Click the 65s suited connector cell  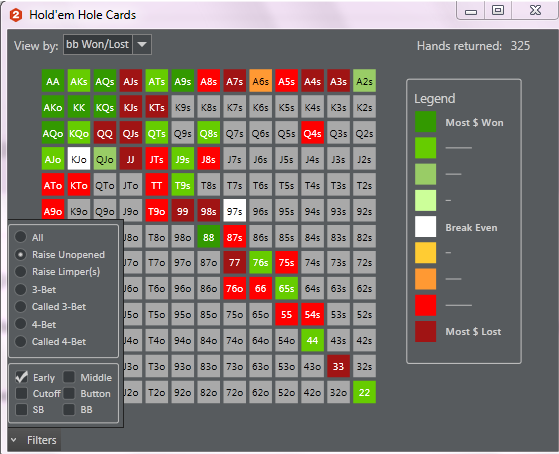pyautogui.click(x=286, y=288)
